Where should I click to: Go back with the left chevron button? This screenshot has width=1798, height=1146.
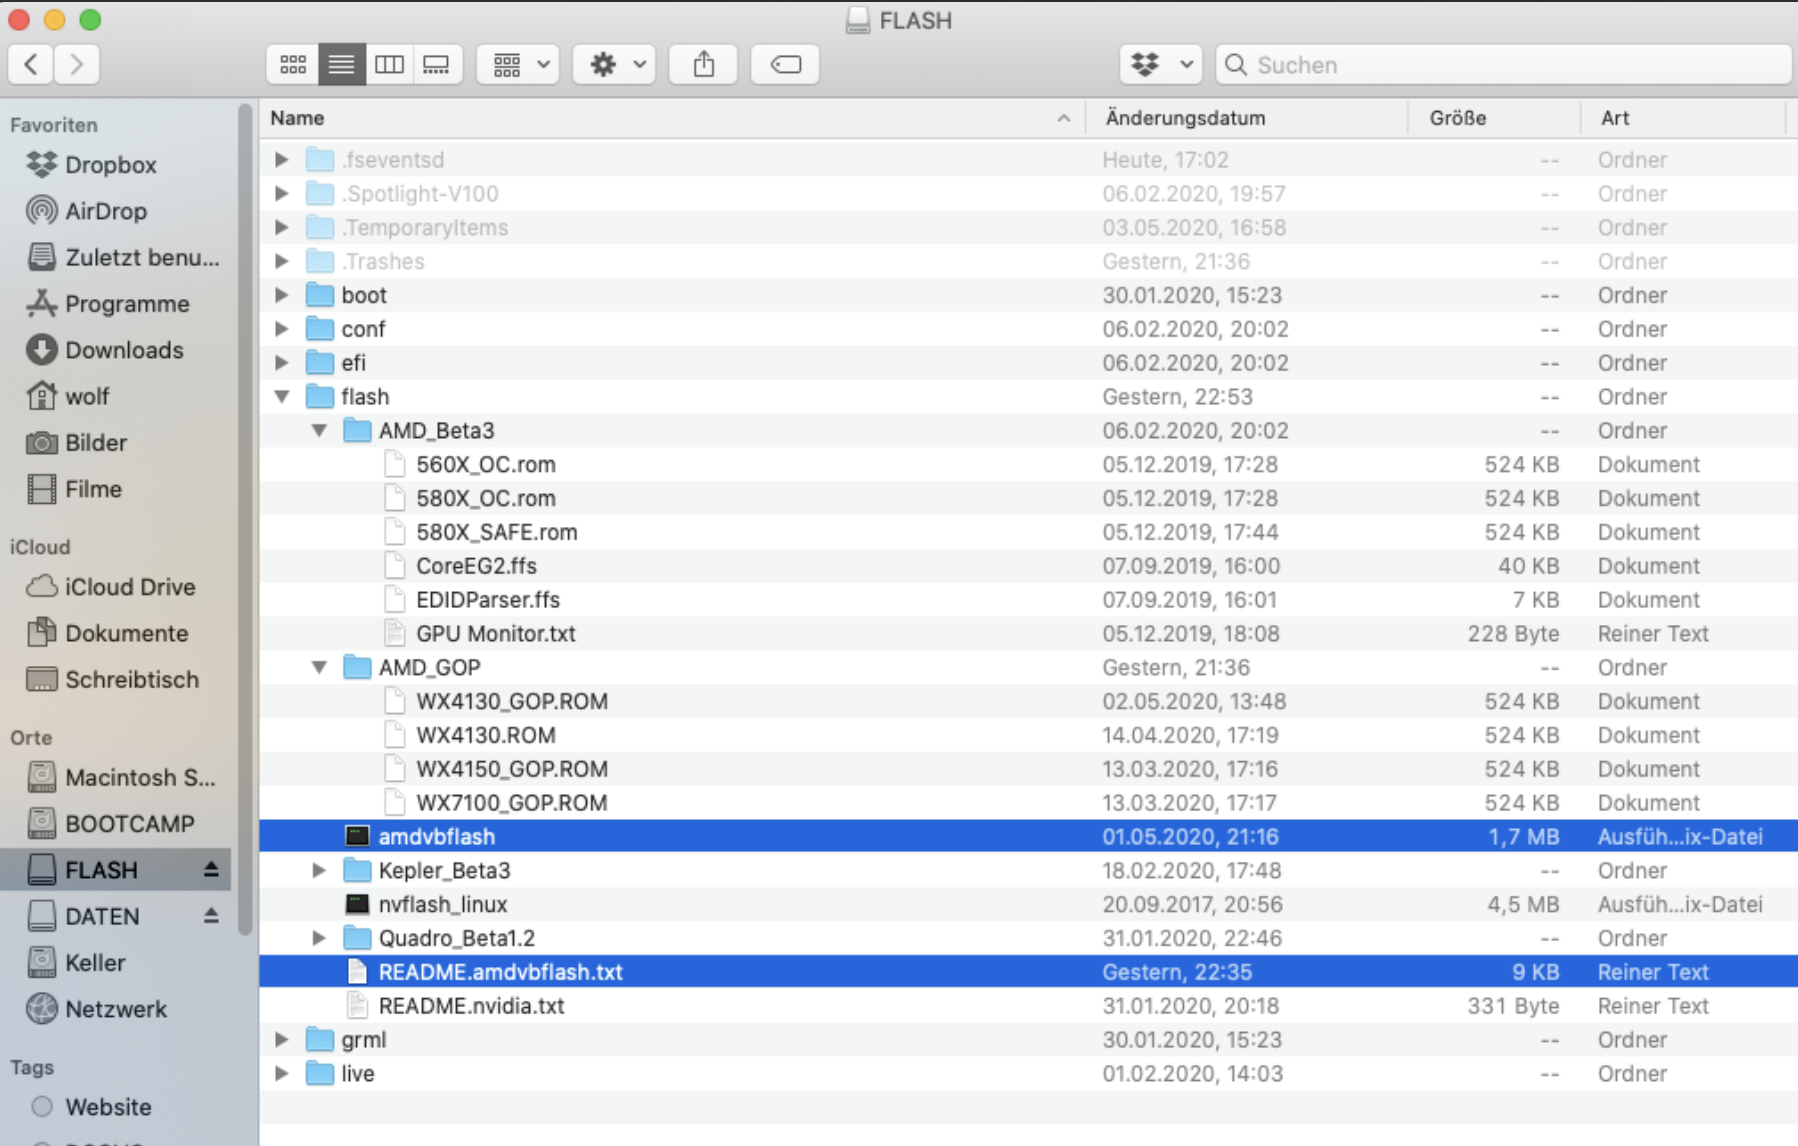coord(31,65)
